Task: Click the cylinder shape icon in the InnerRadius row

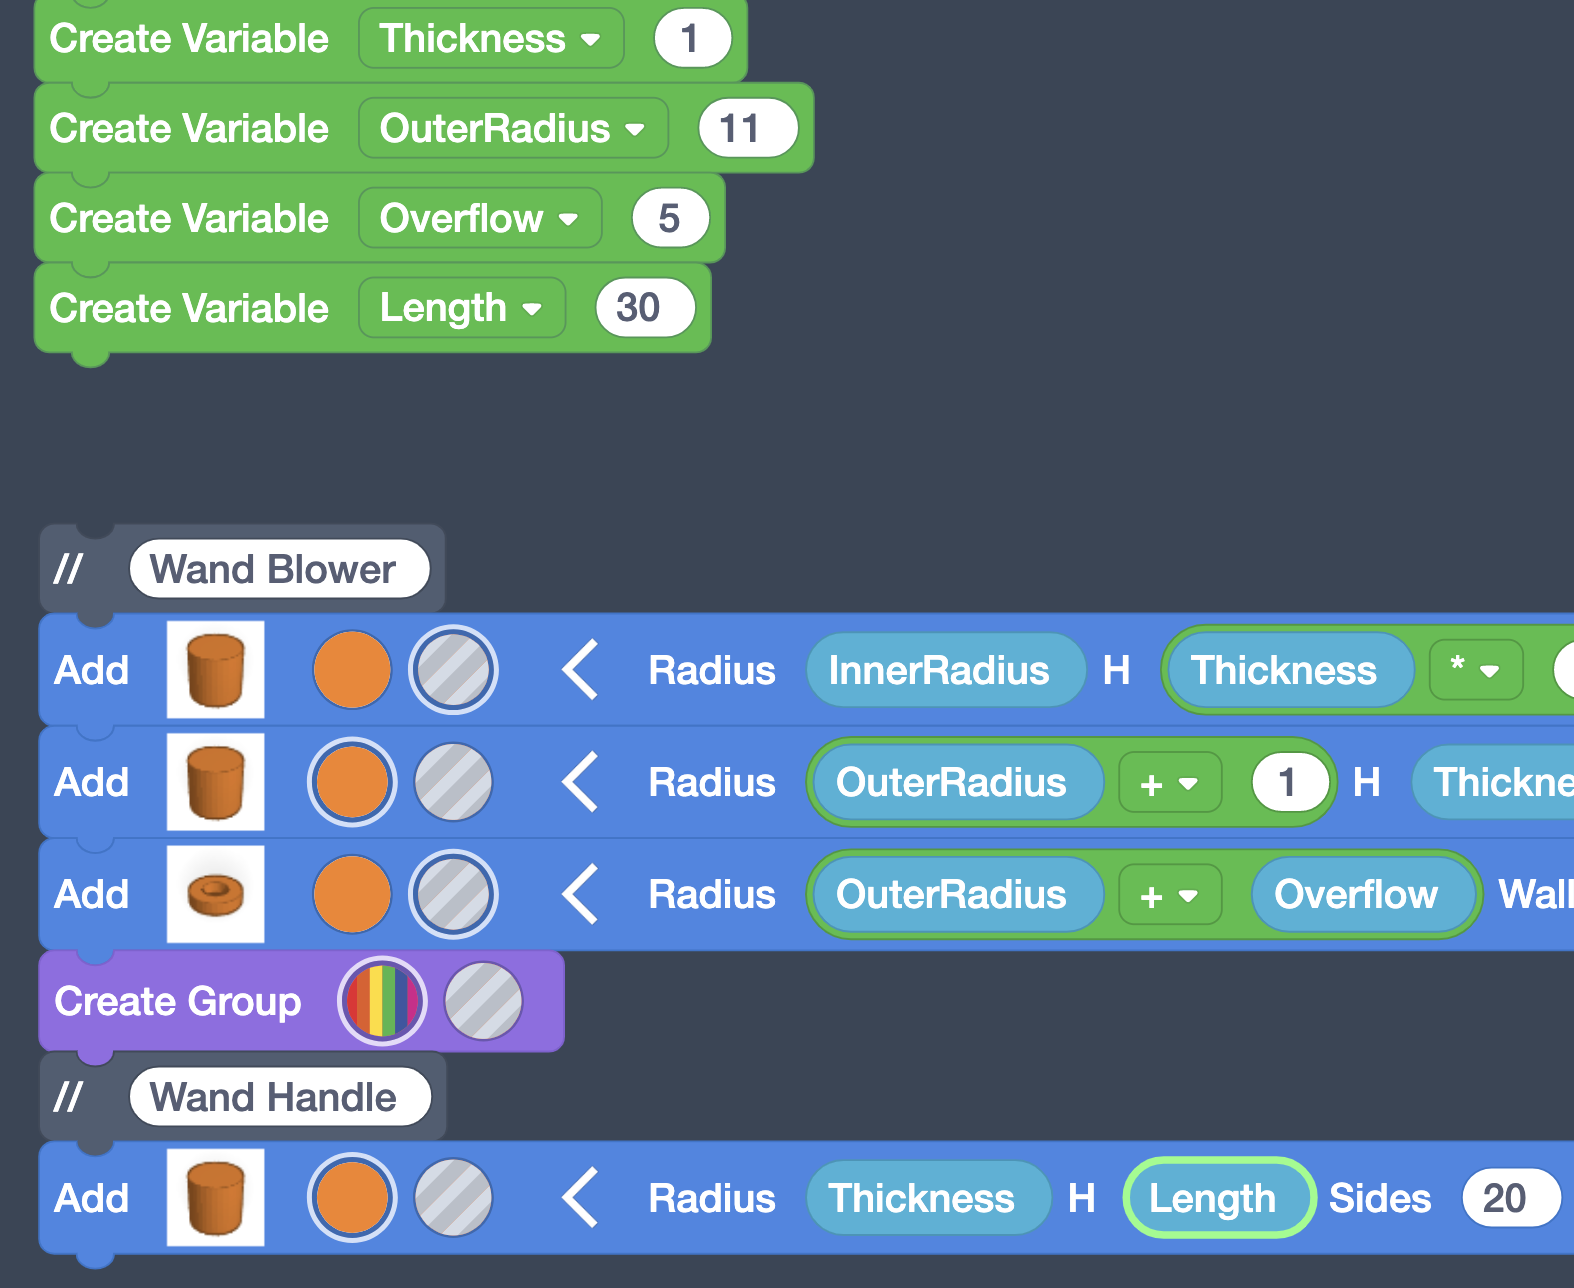Action: [x=215, y=669]
